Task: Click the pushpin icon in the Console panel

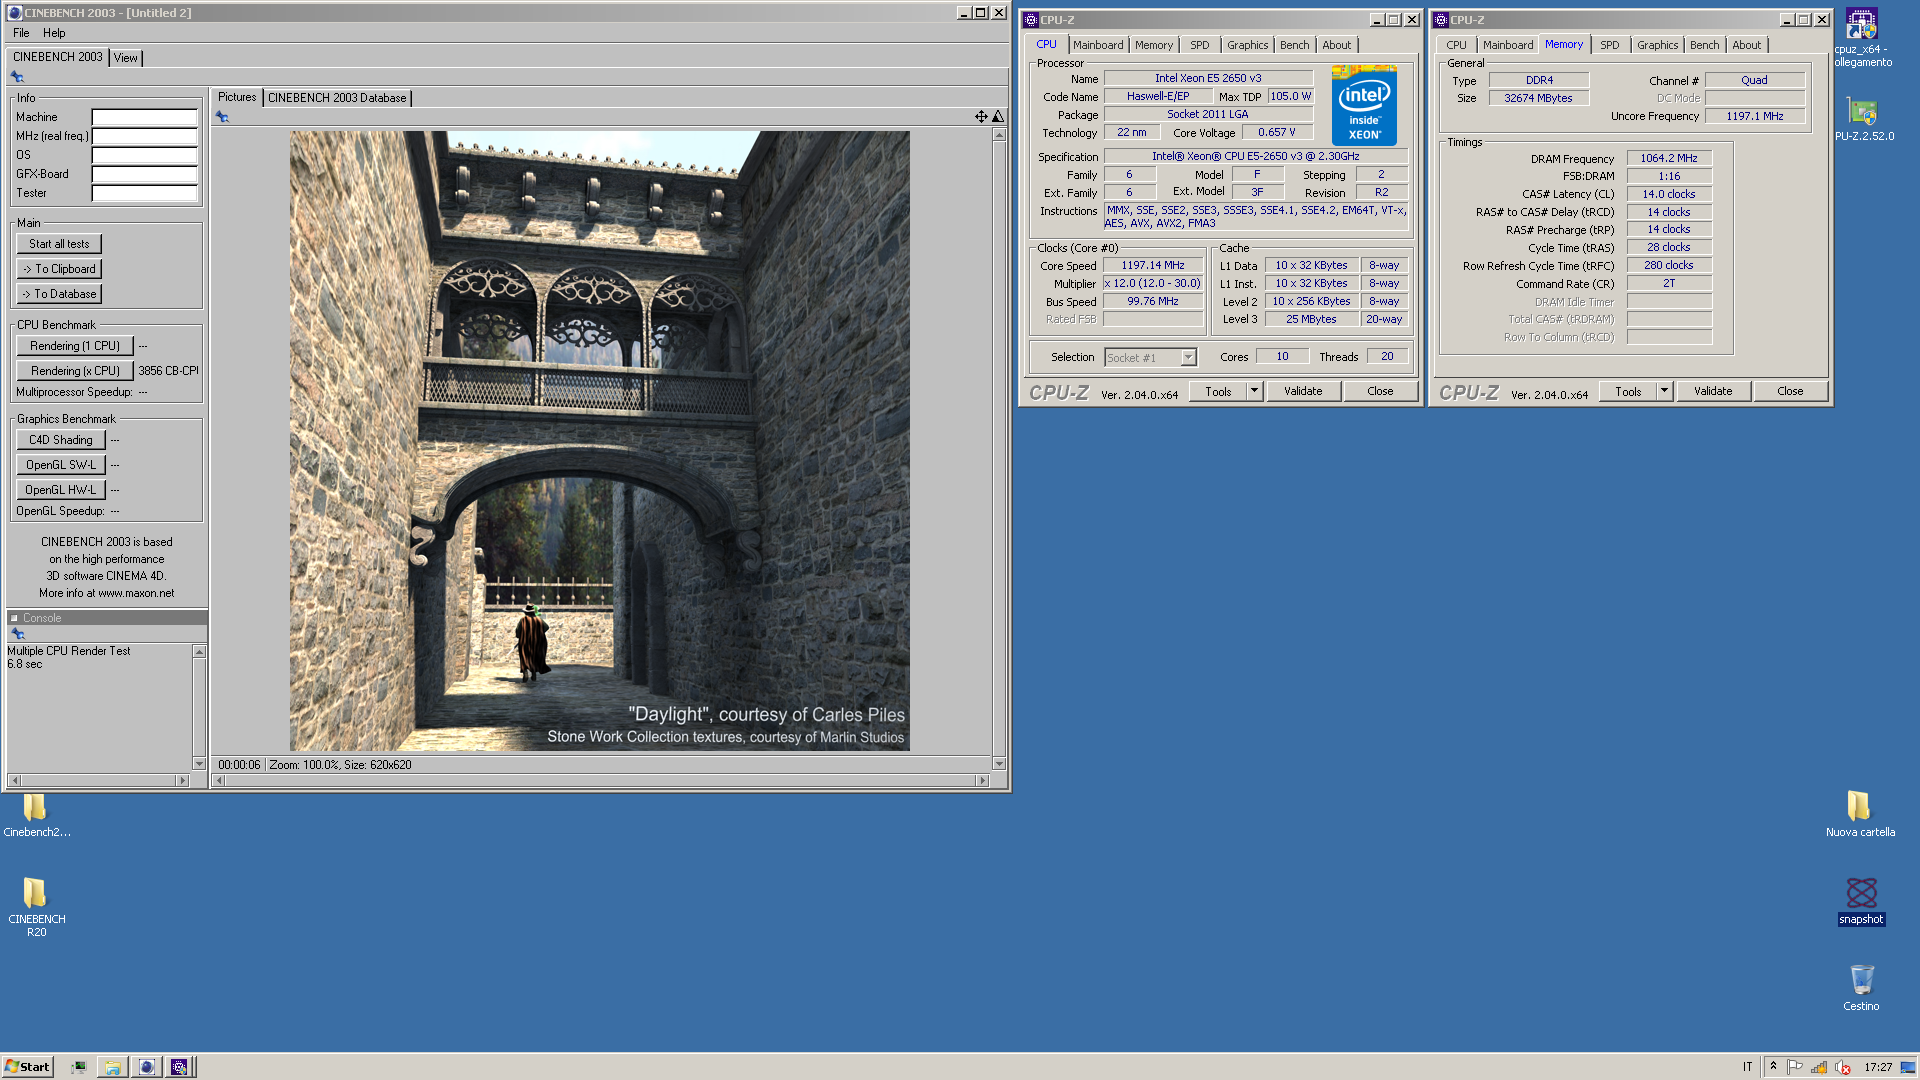Action: pos(17,634)
